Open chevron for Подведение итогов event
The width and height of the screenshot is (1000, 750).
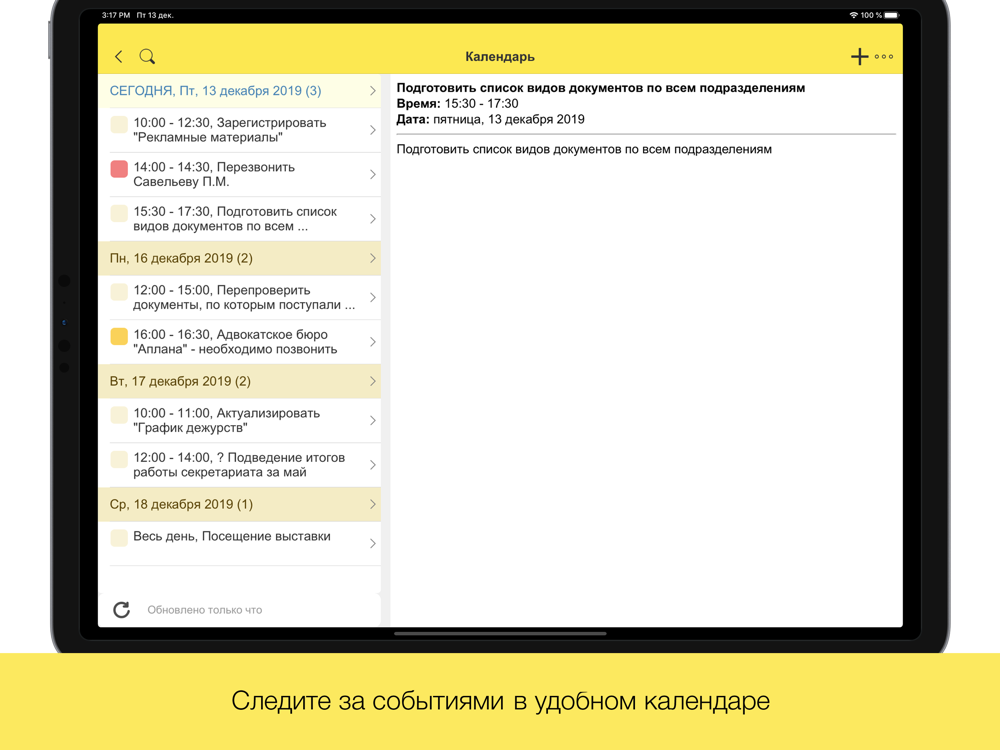pos(372,465)
